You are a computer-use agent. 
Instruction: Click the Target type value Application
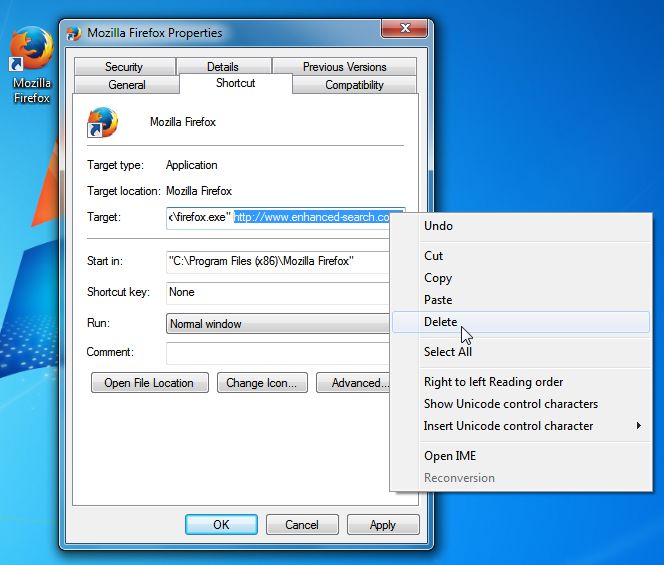coord(191,165)
